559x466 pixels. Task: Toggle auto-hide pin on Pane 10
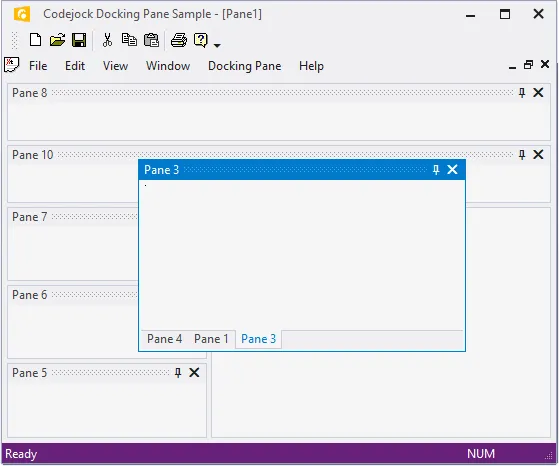(522, 155)
